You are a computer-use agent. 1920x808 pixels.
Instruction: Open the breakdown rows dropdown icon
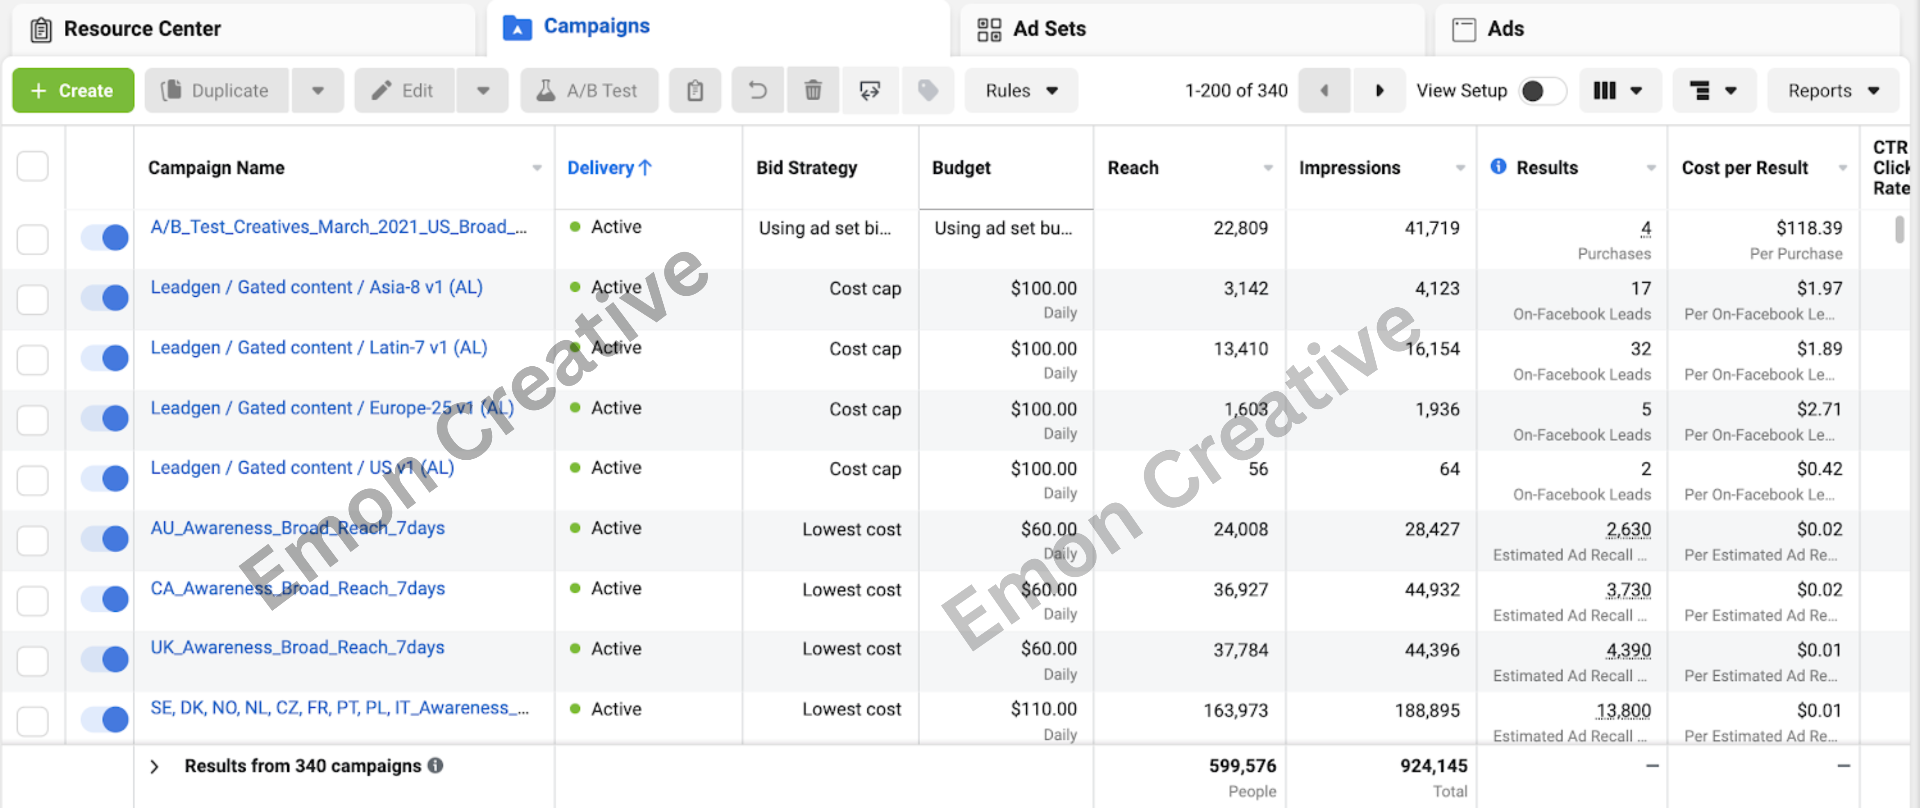(1713, 91)
